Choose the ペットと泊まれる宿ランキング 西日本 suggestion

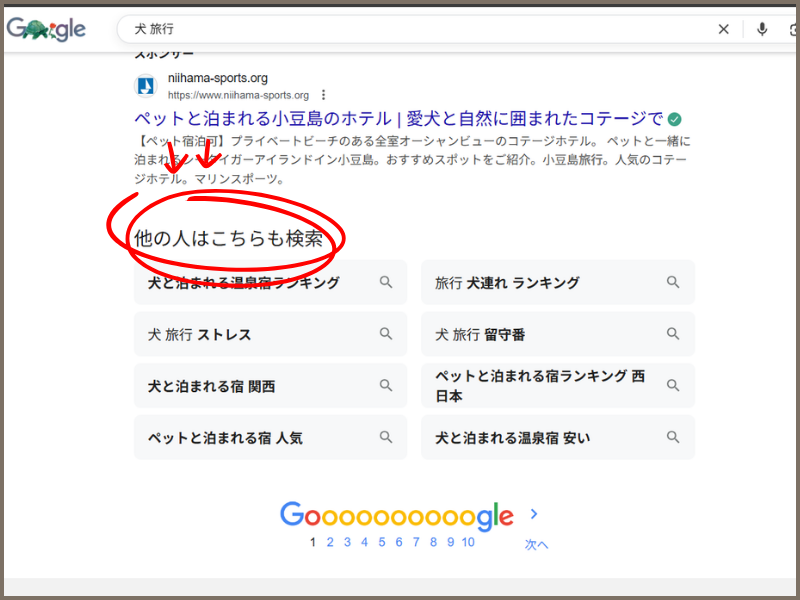click(x=540, y=386)
